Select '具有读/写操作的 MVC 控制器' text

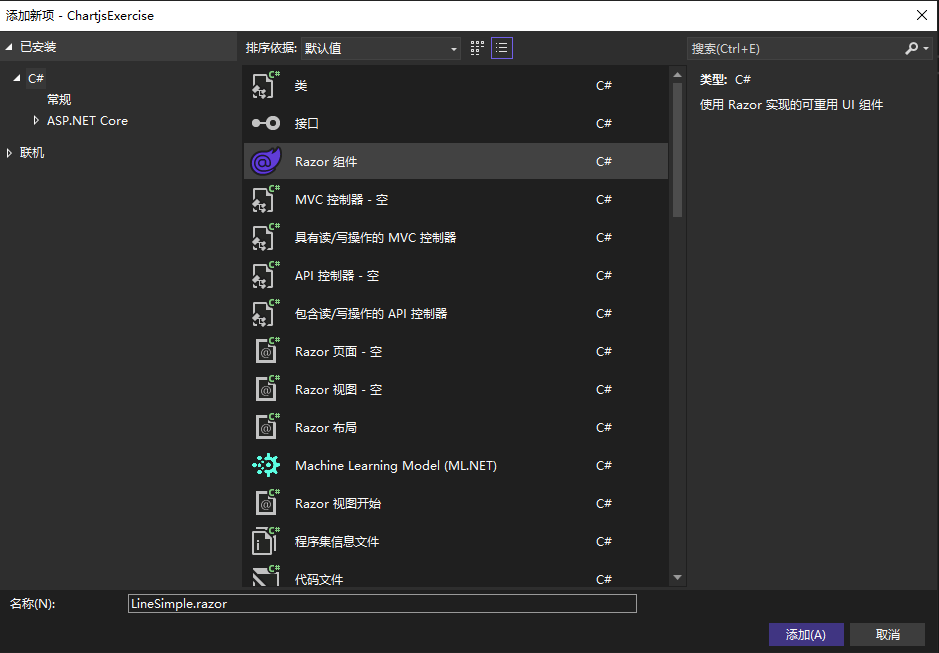[x=375, y=238]
